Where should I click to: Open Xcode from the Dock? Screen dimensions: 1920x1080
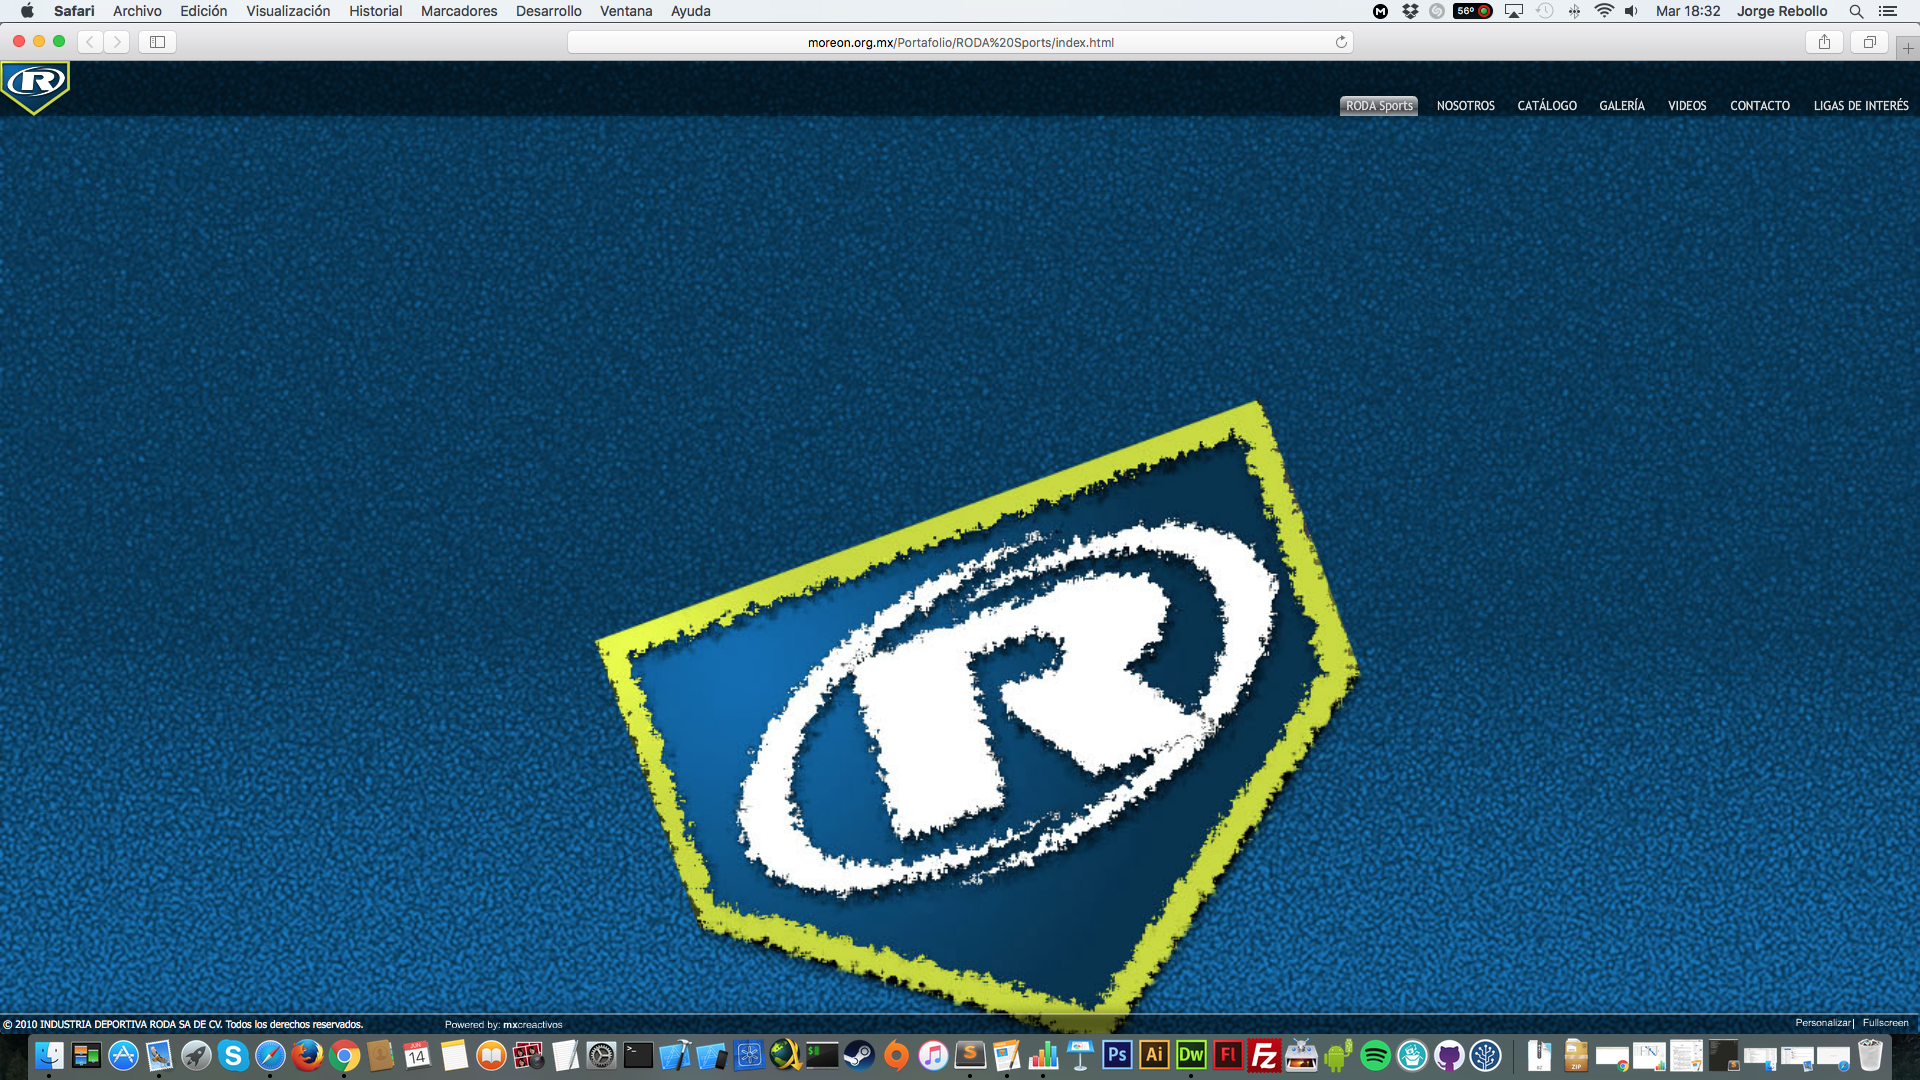[675, 1055]
